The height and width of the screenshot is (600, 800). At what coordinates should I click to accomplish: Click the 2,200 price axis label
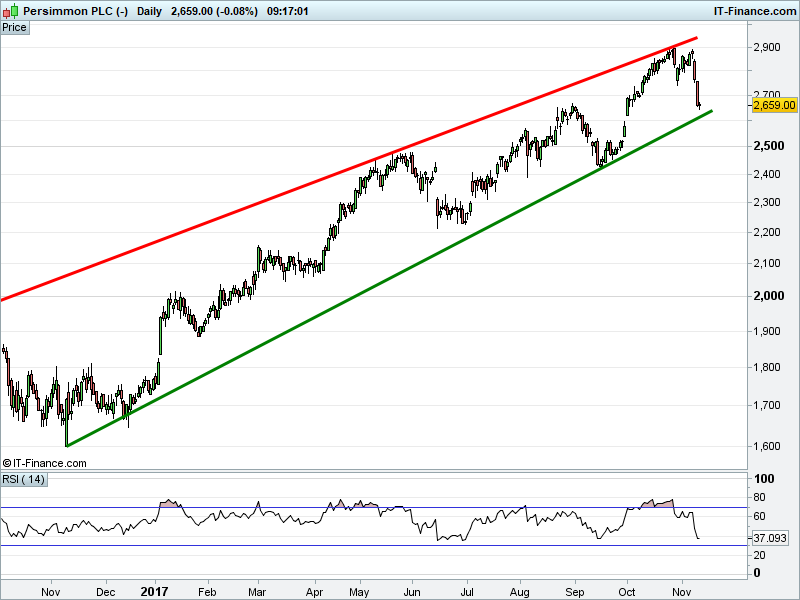(767, 232)
